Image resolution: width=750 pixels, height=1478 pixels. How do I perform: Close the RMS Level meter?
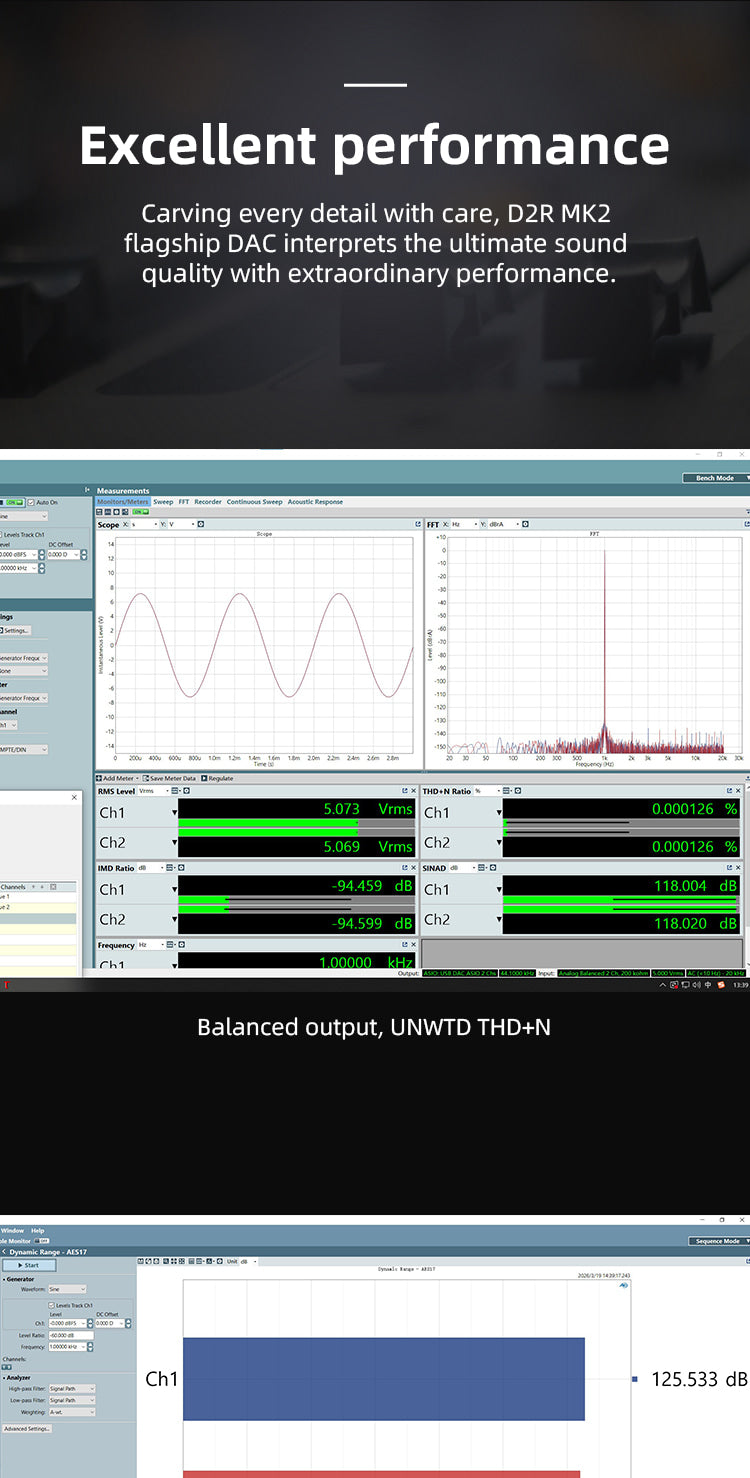[414, 791]
